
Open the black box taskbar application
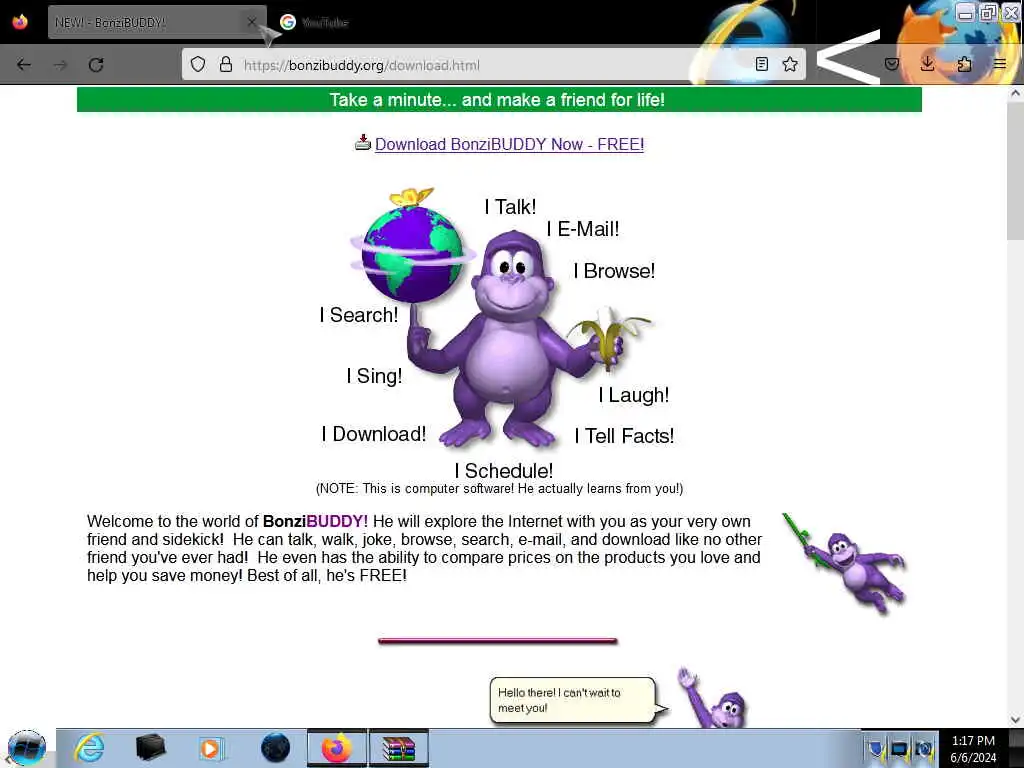tap(150, 748)
